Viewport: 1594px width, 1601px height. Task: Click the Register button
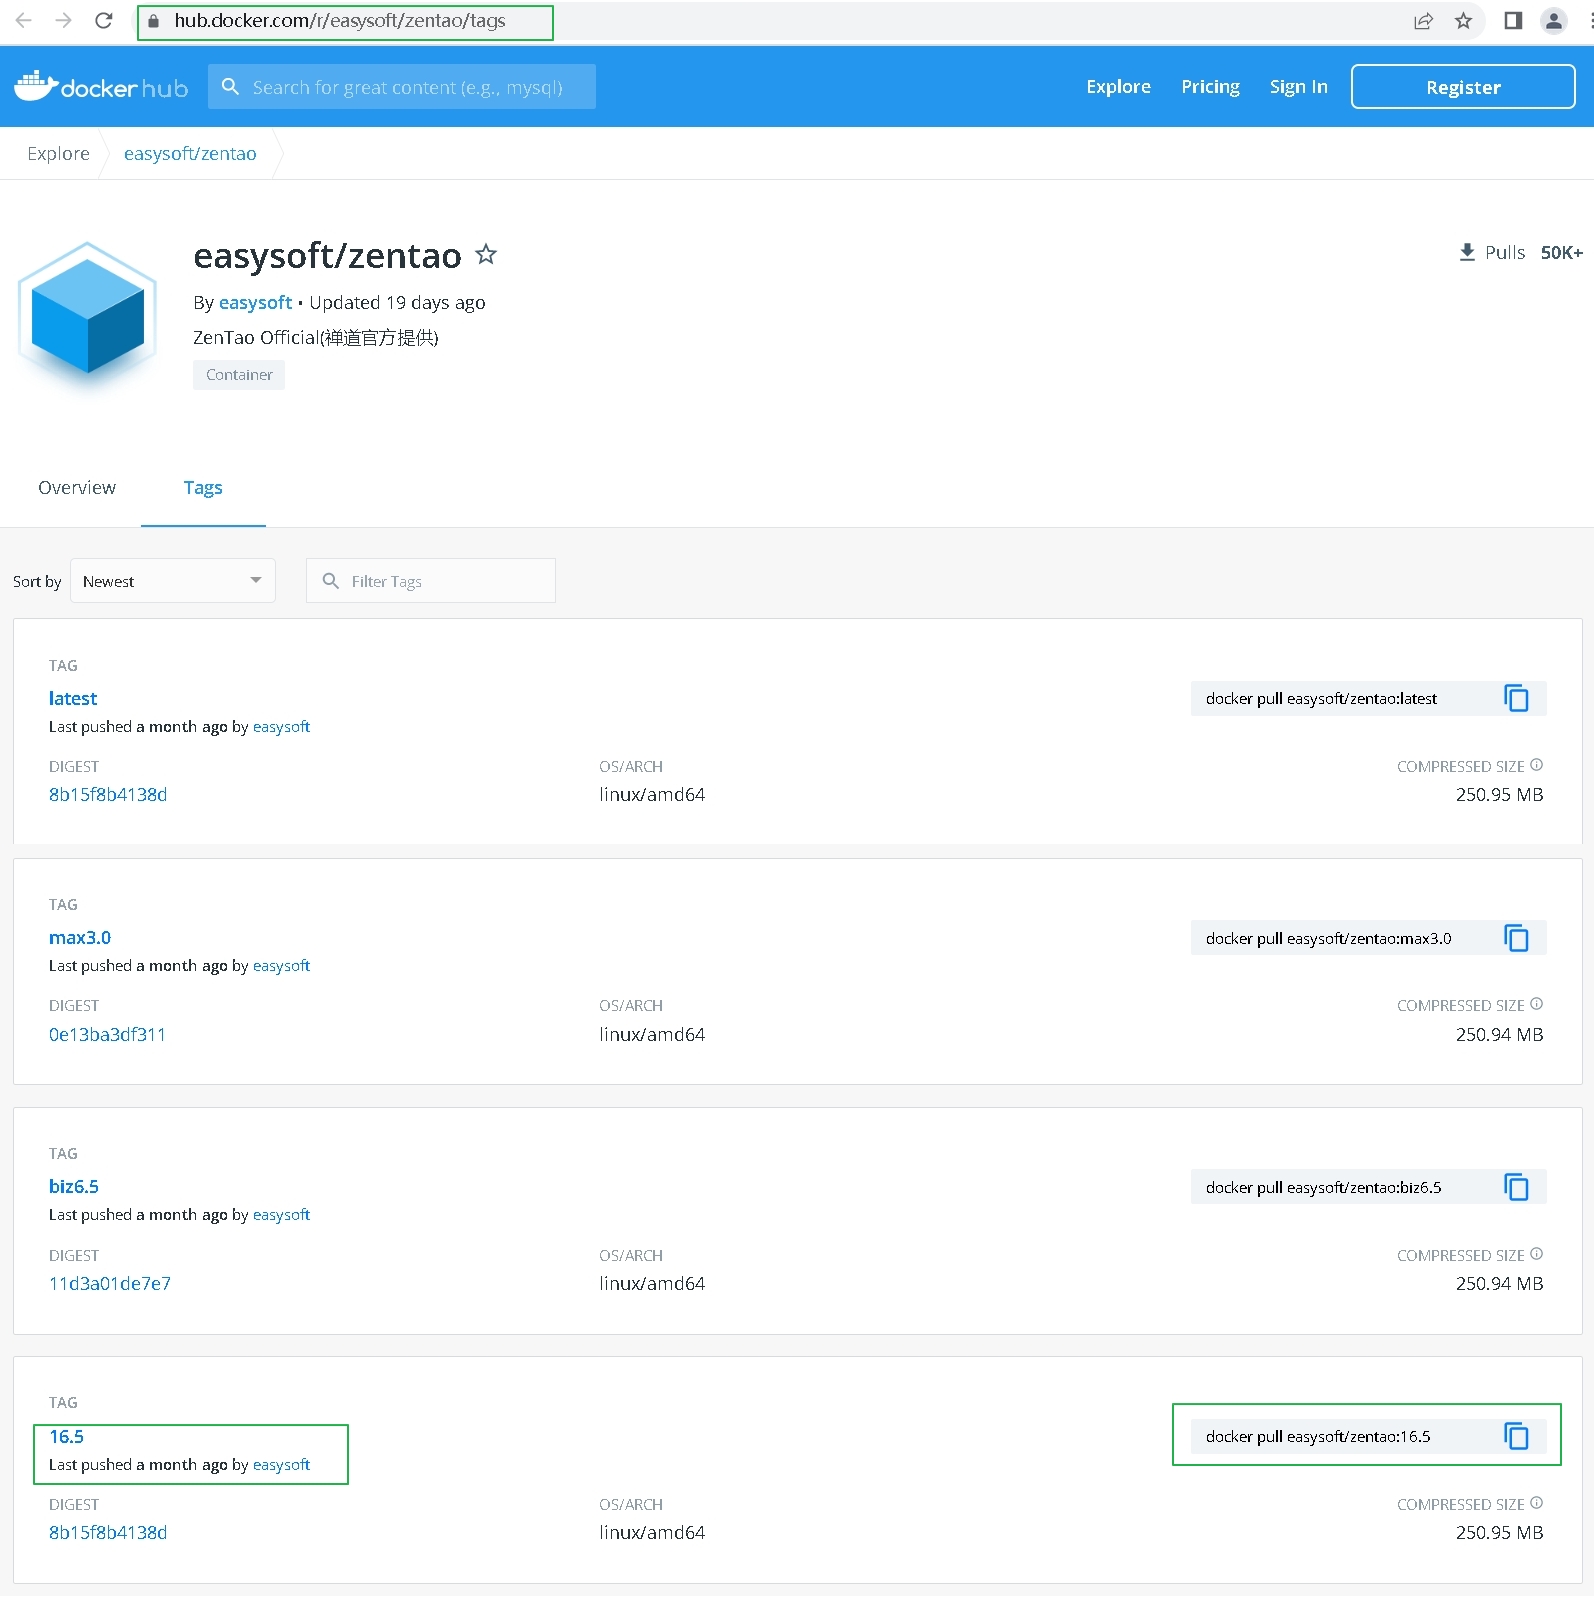click(x=1463, y=87)
